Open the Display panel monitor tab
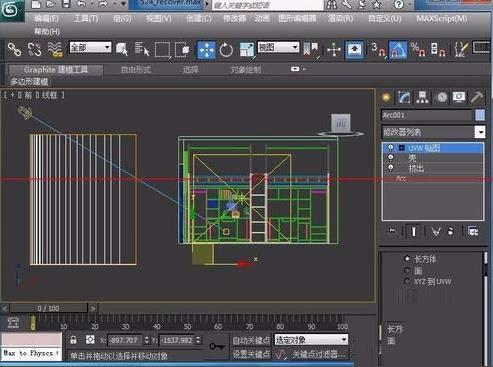 pos(459,97)
